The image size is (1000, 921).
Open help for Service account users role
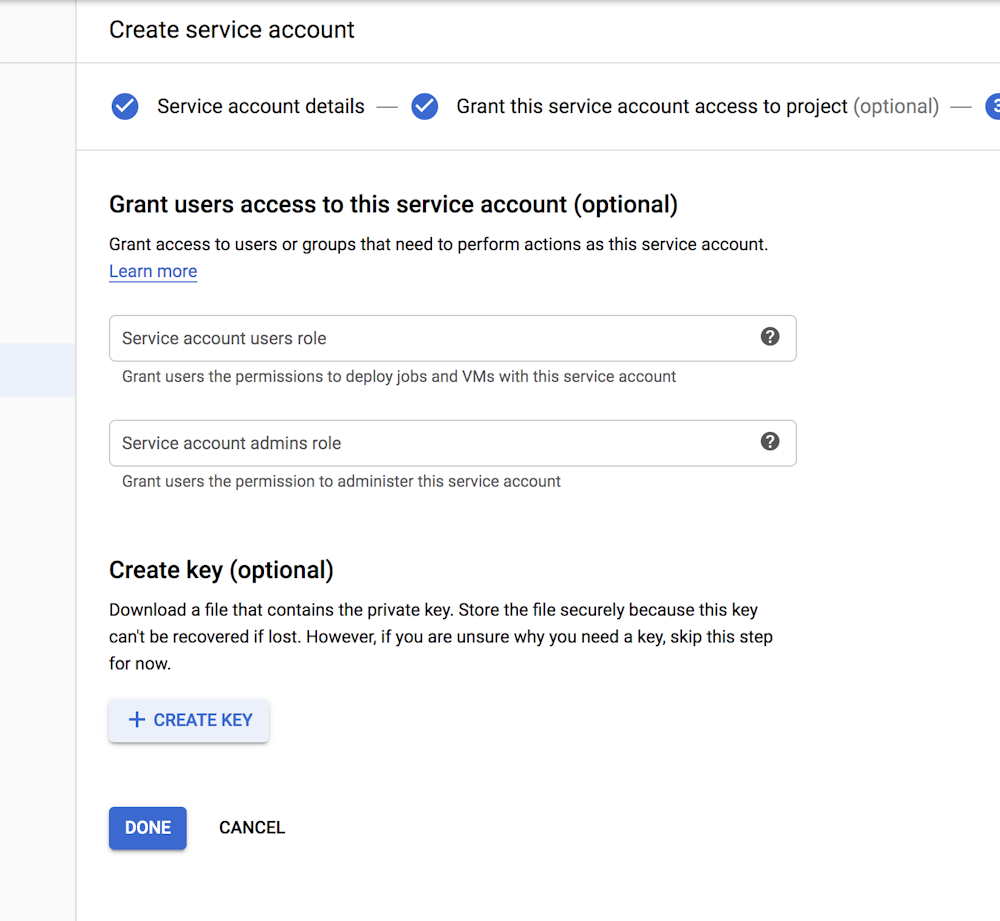coord(770,337)
